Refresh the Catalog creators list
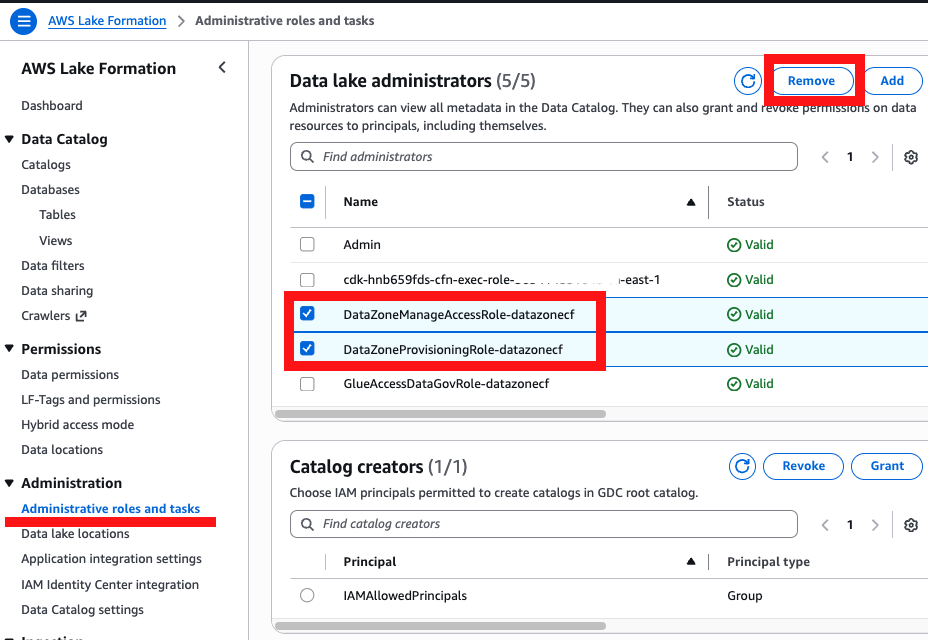 [x=742, y=466]
